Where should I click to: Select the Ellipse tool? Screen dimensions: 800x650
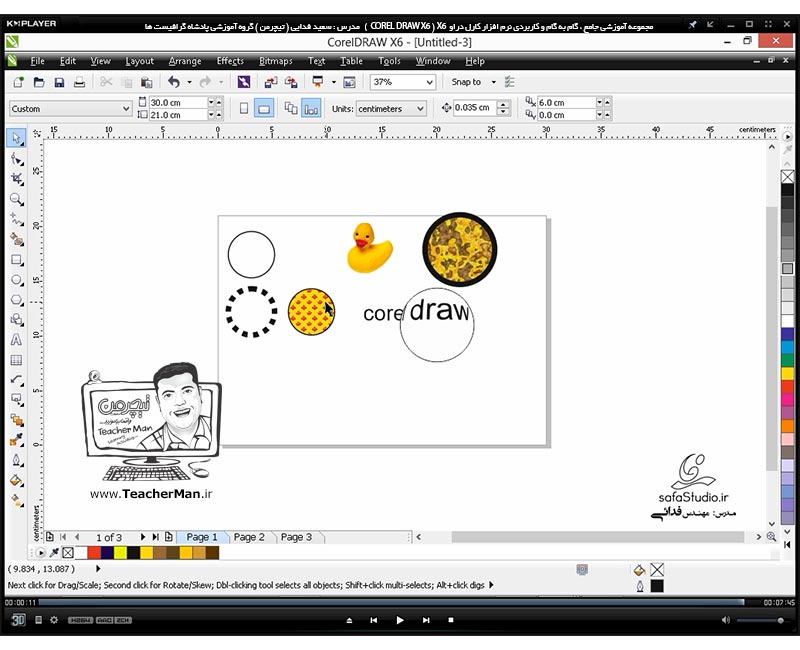(17, 280)
